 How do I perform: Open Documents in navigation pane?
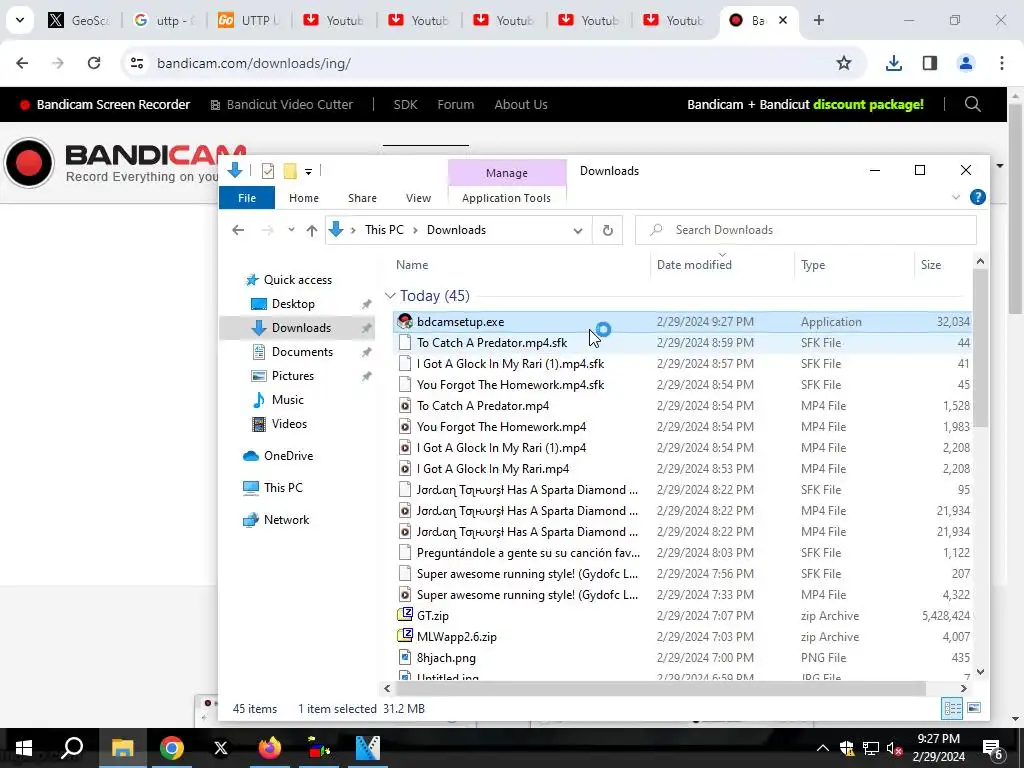click(302, 352)
